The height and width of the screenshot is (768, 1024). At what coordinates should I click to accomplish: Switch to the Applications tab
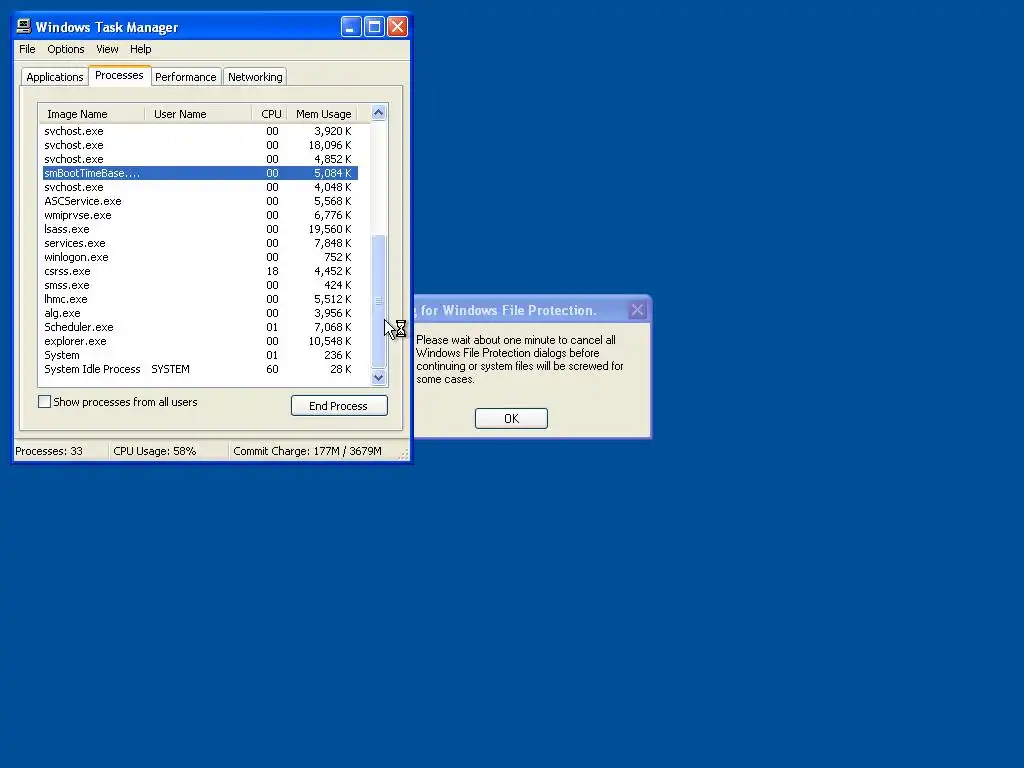[54, 77]
